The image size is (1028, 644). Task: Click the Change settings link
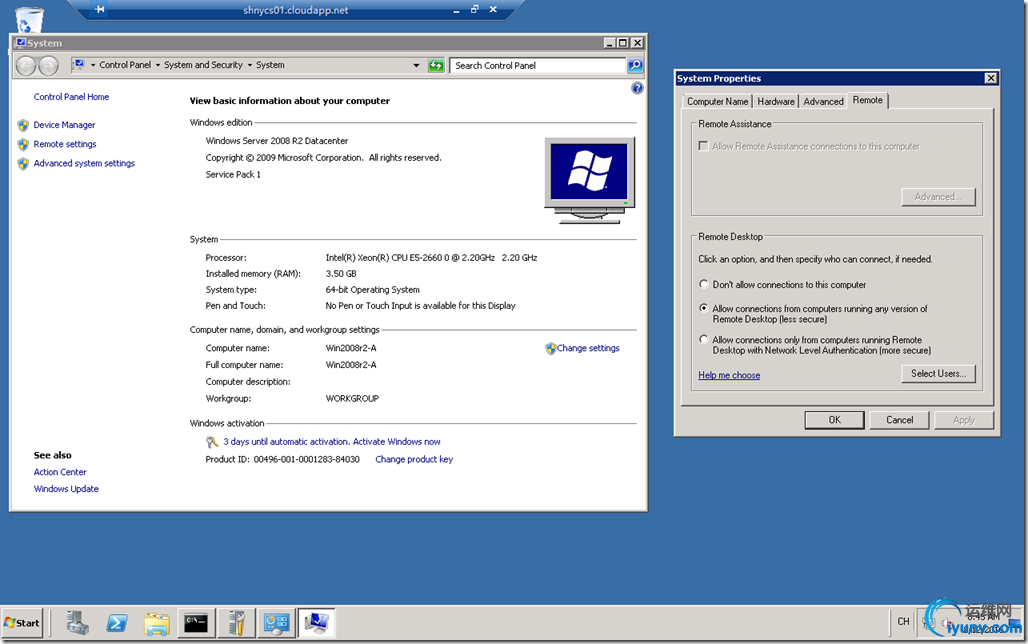point(588,348)
